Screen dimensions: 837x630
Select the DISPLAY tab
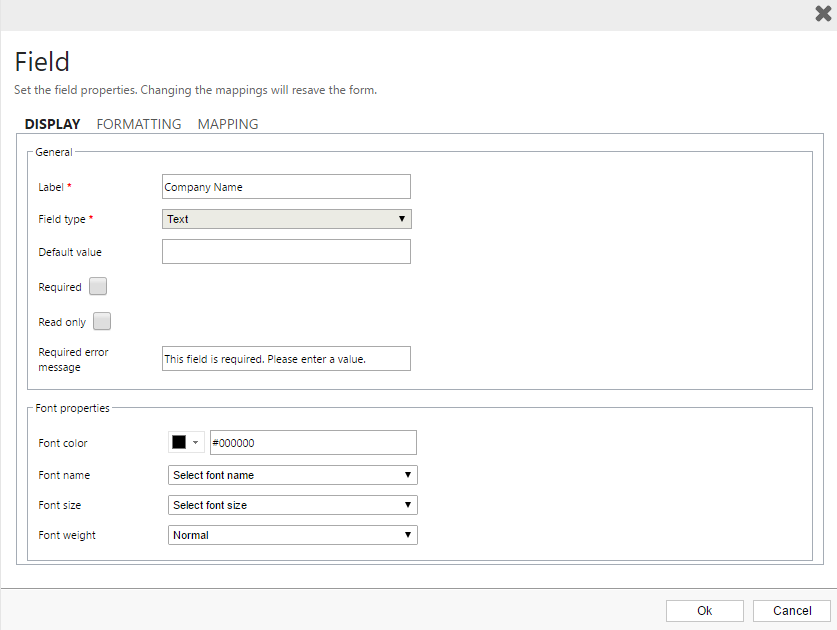coord(52,124)
